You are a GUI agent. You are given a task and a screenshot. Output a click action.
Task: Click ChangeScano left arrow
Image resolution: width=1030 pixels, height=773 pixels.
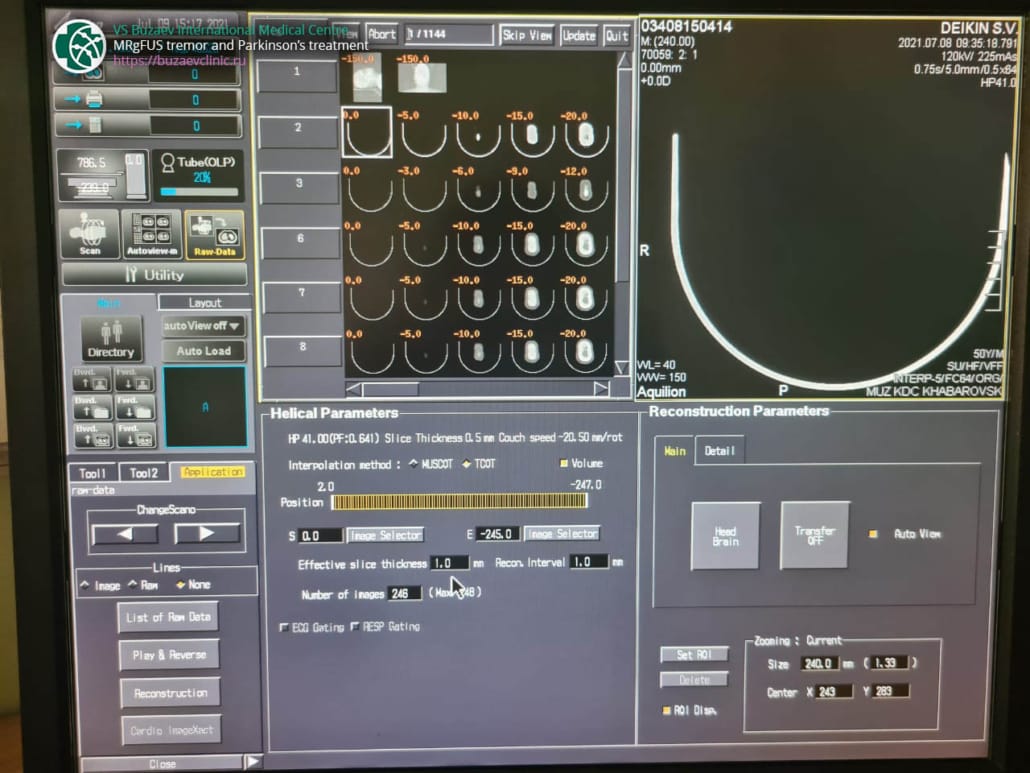click(x=124, y=534)
